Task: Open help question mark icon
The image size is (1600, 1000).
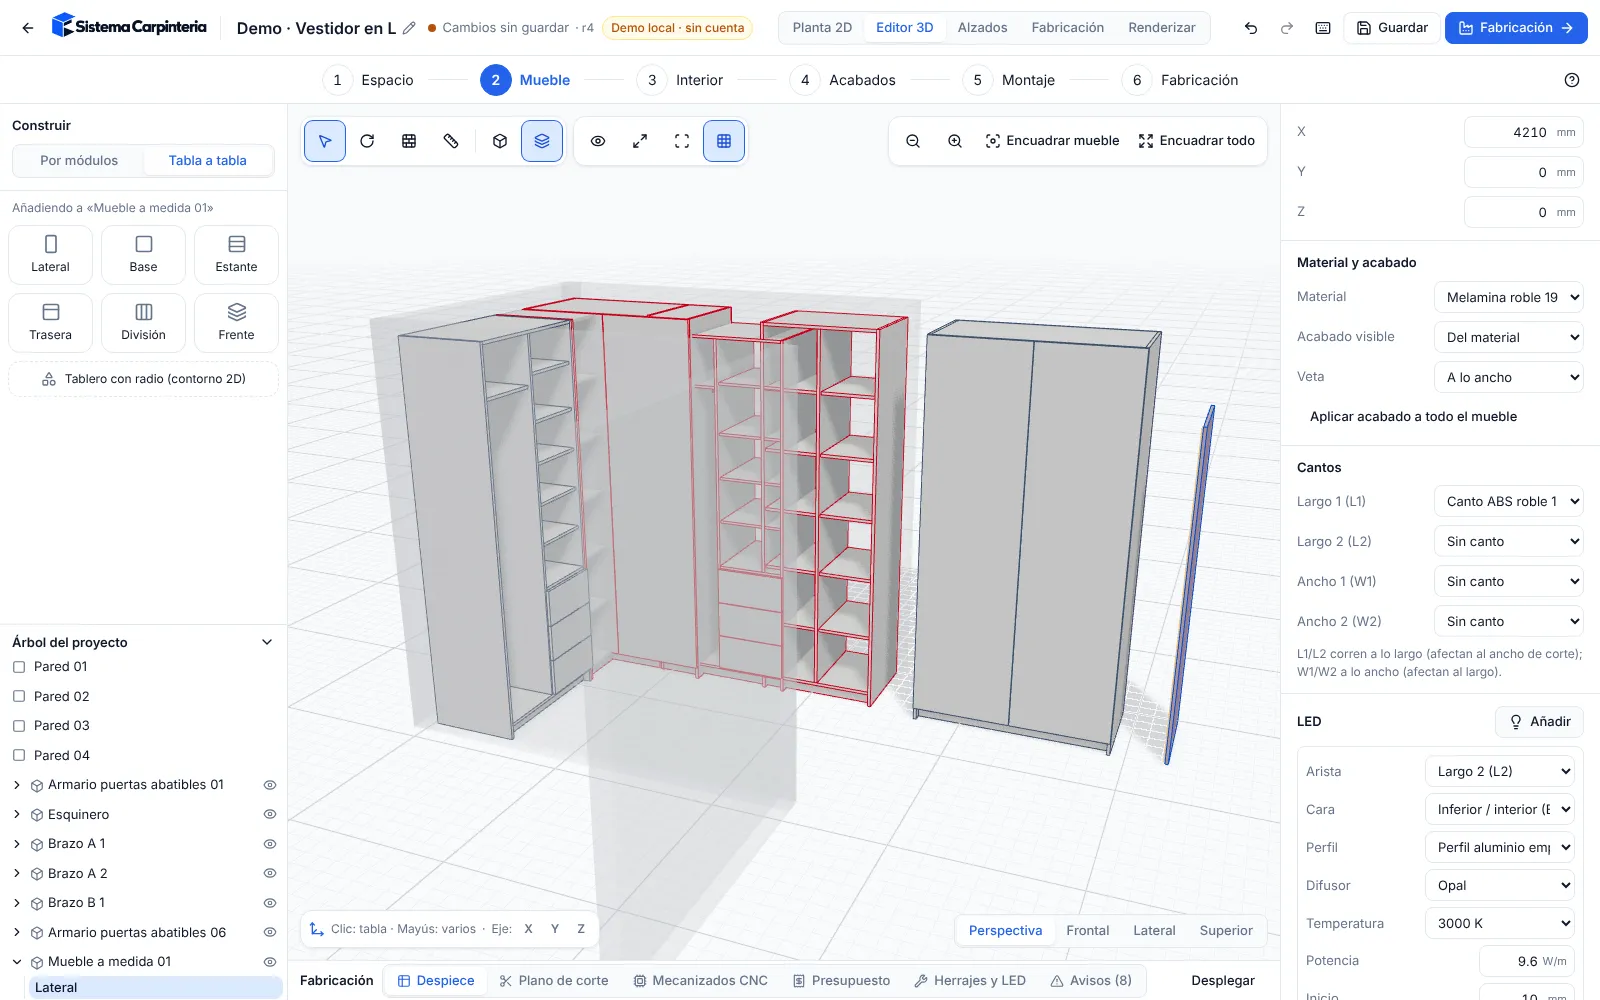Action: click(x=1572, y=80)
